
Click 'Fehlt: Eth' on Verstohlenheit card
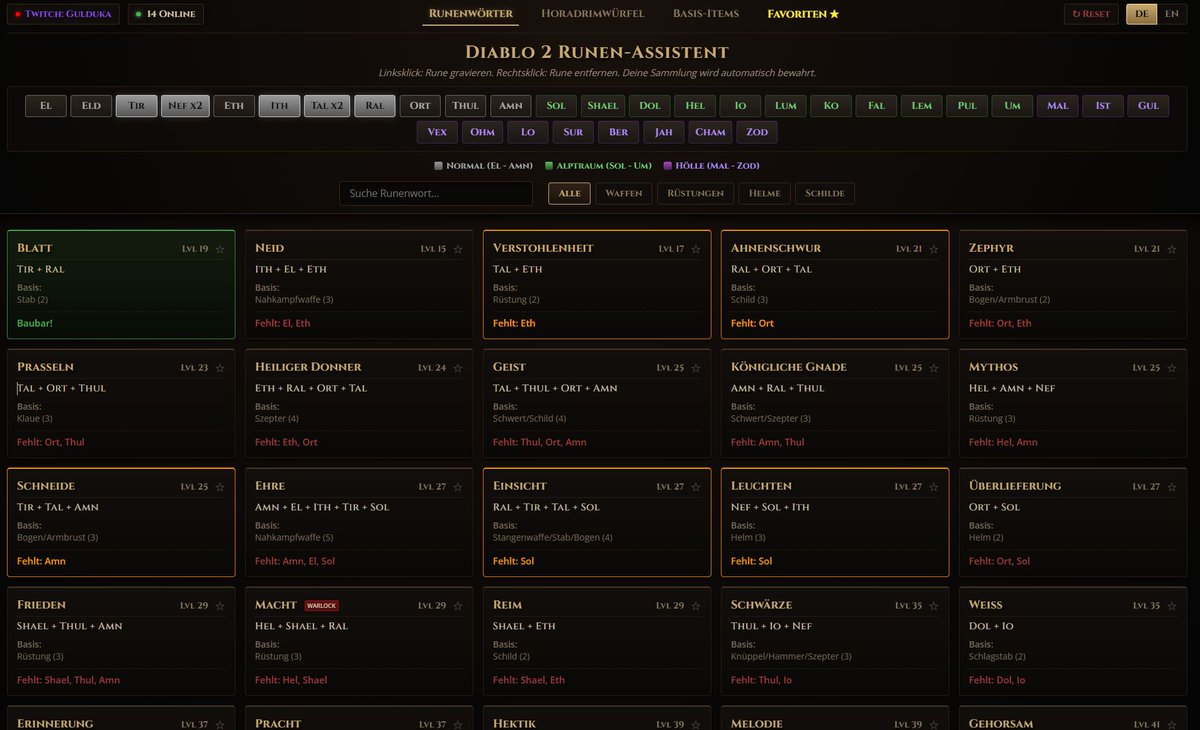(x=514, y=323)
